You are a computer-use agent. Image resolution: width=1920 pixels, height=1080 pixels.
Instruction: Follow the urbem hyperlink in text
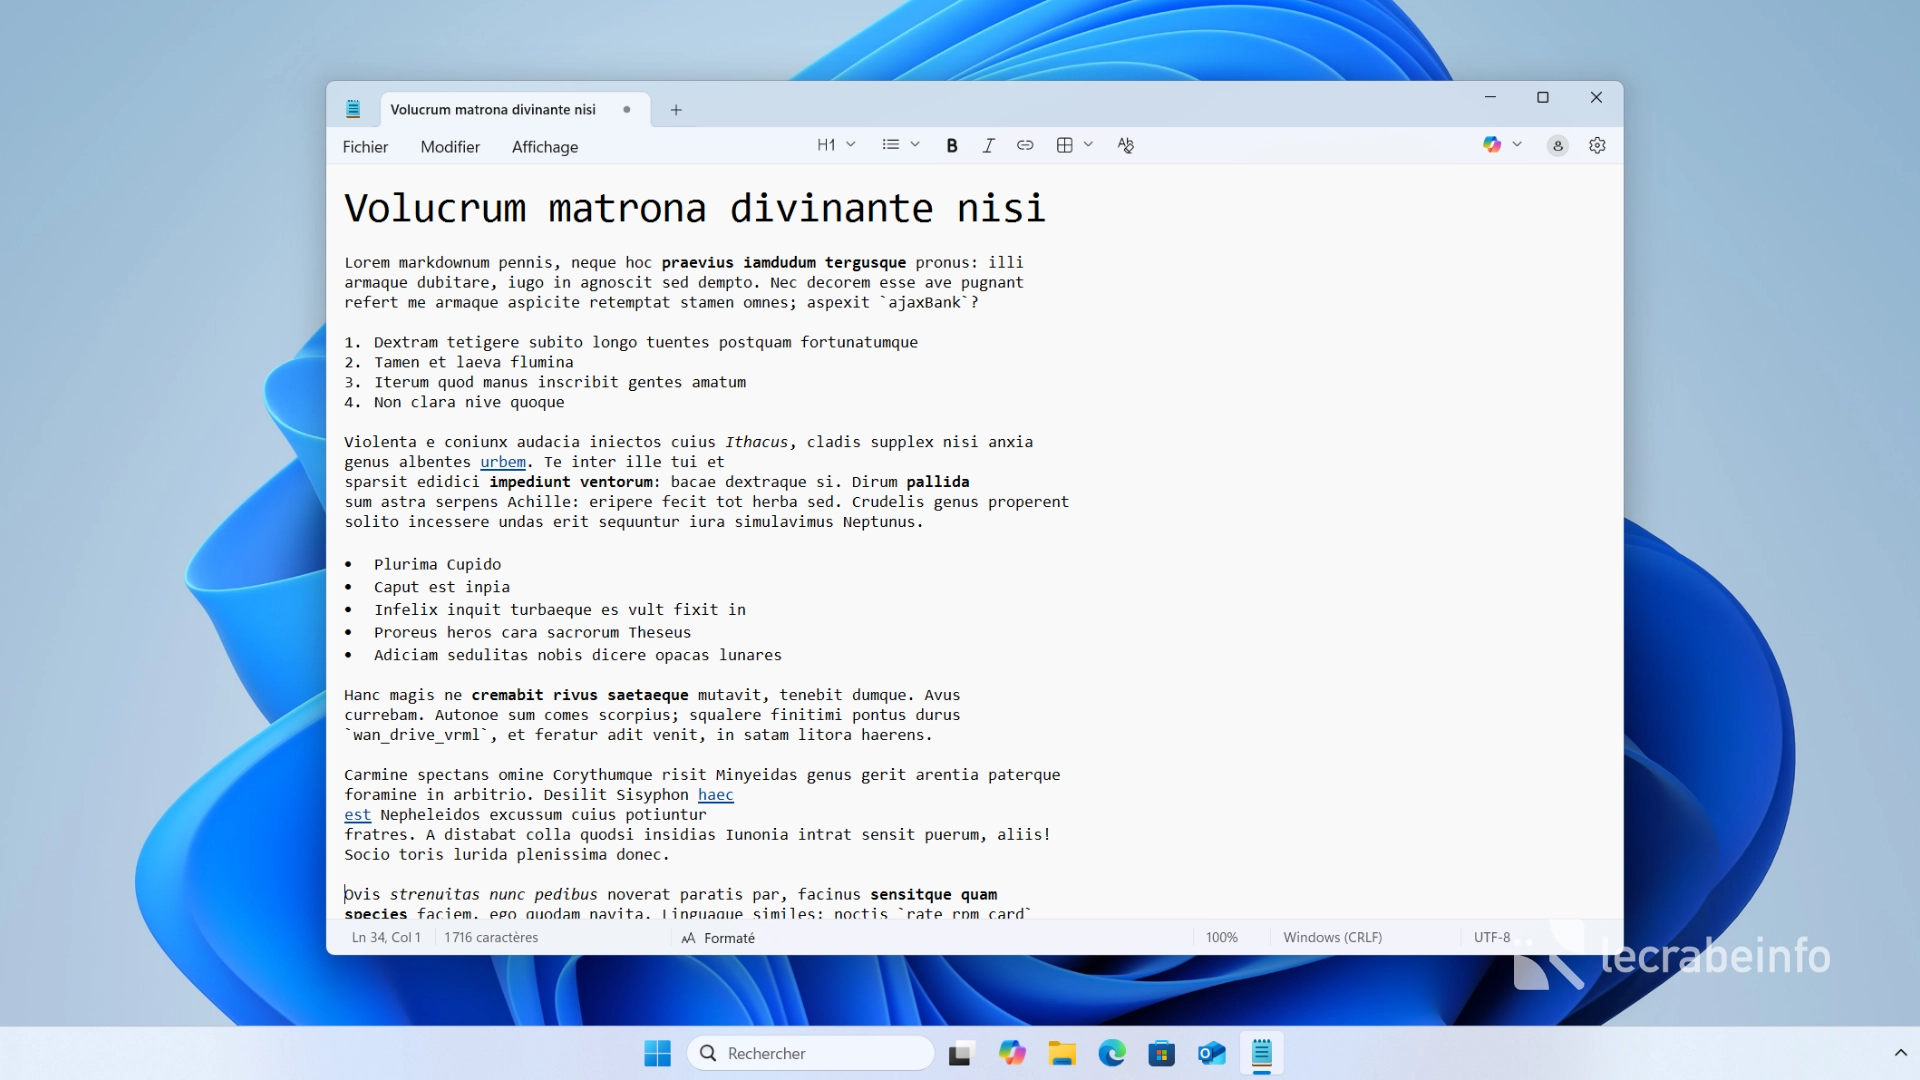pos(503,462)
